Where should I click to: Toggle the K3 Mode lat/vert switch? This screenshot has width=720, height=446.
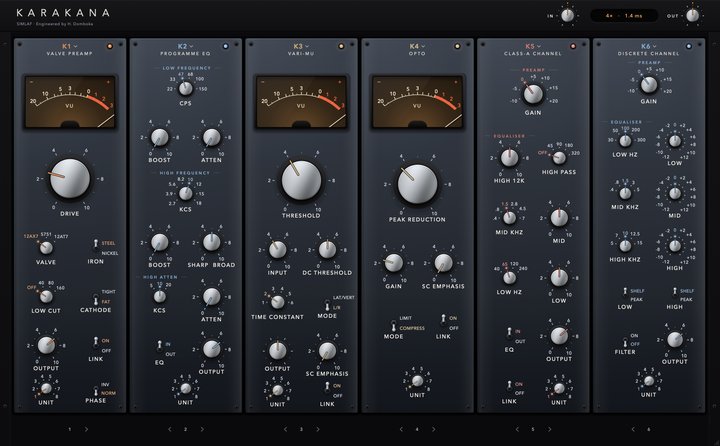tap(327, 305)
